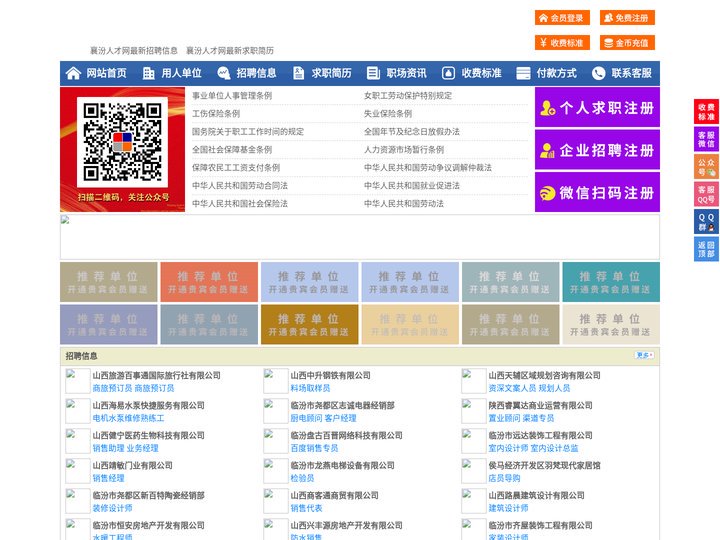Open 失业保险条例 link

point(388,113)
